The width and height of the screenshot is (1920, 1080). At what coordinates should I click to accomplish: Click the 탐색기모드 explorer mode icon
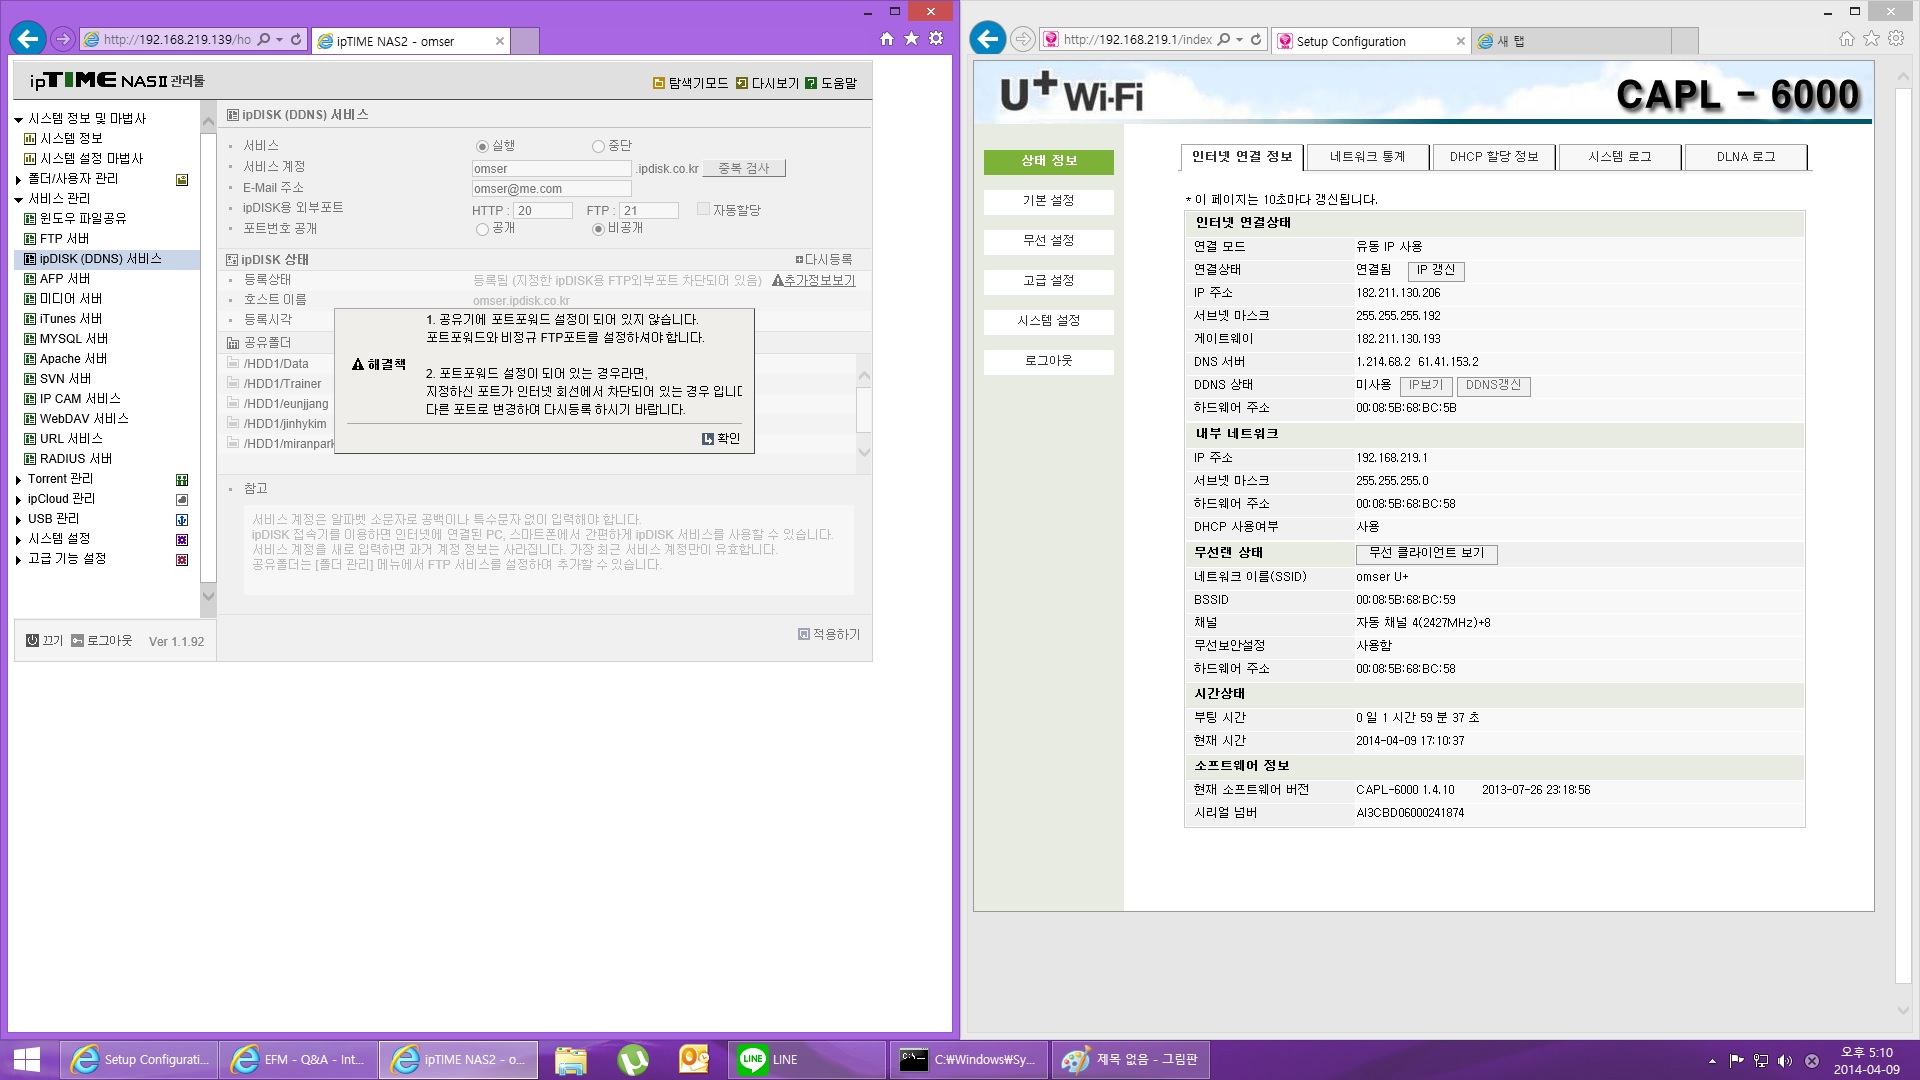pyautogui.click(x=659, y=83)
